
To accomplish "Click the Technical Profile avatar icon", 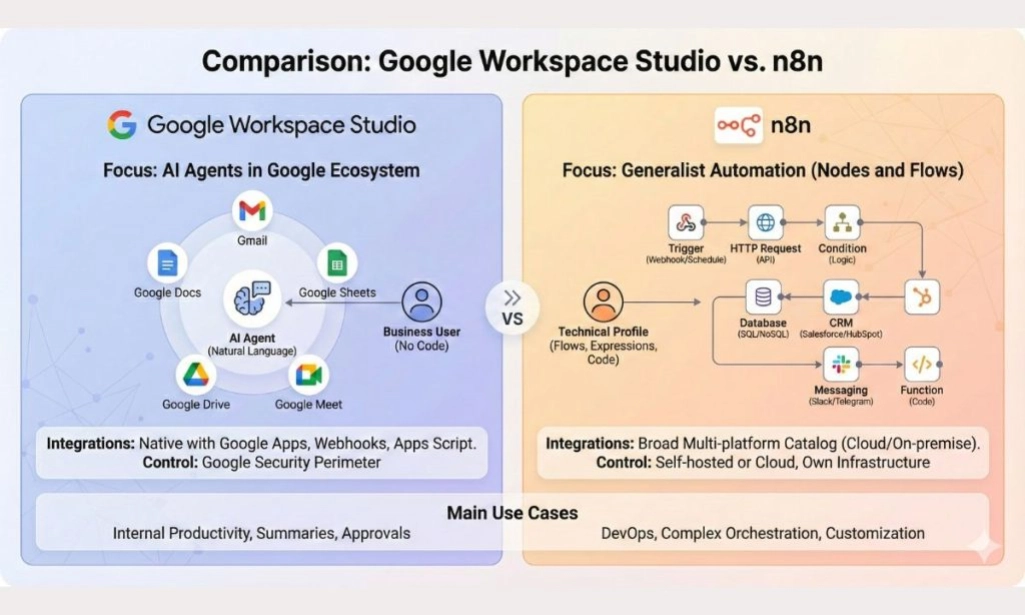I will pos(603,302).
